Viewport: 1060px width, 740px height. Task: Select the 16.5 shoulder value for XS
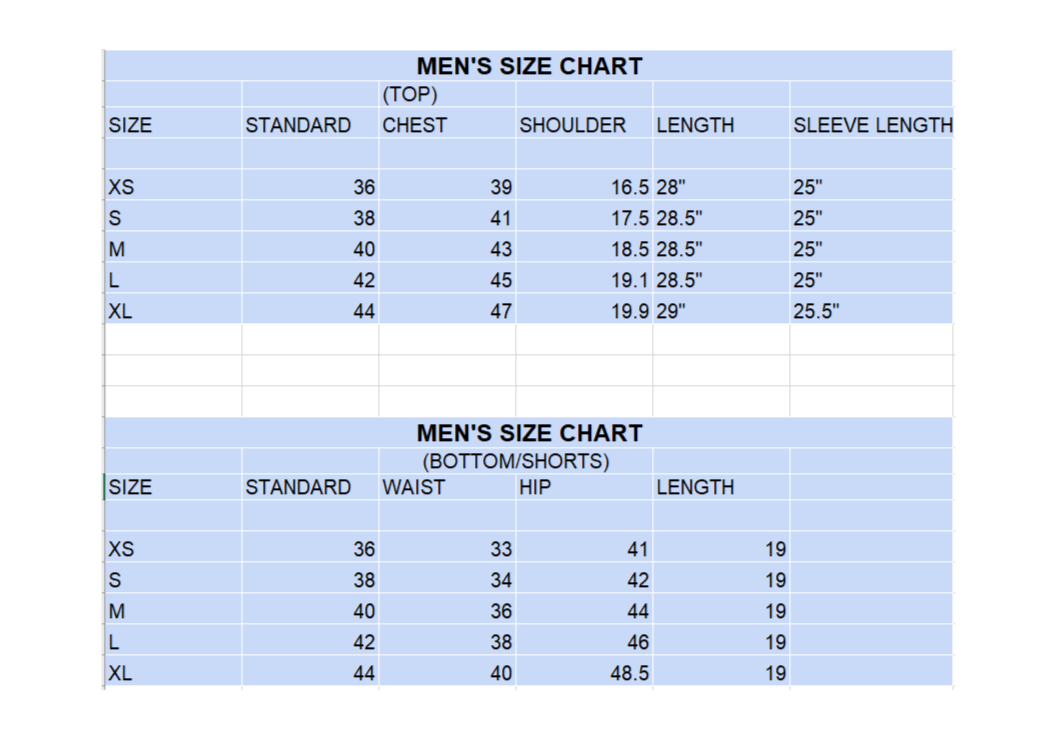click(630, 187)
